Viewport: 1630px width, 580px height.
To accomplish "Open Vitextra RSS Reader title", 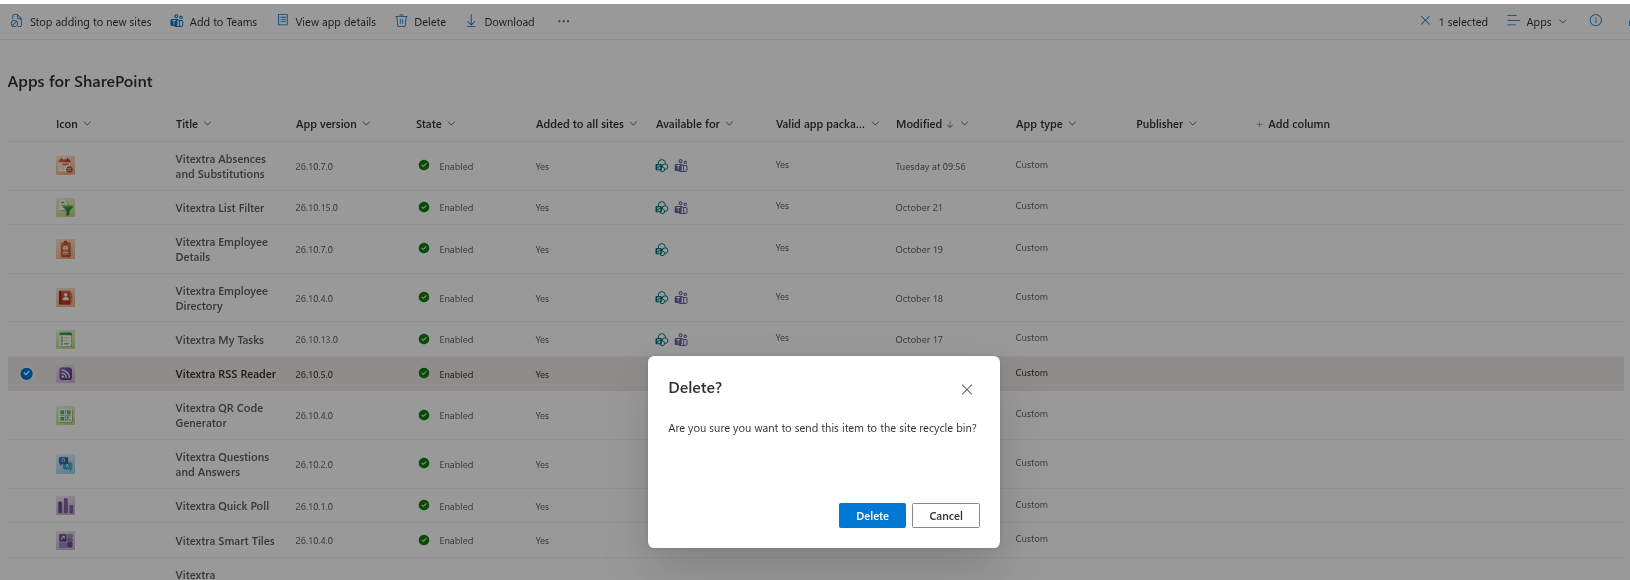I will (225, 374).
